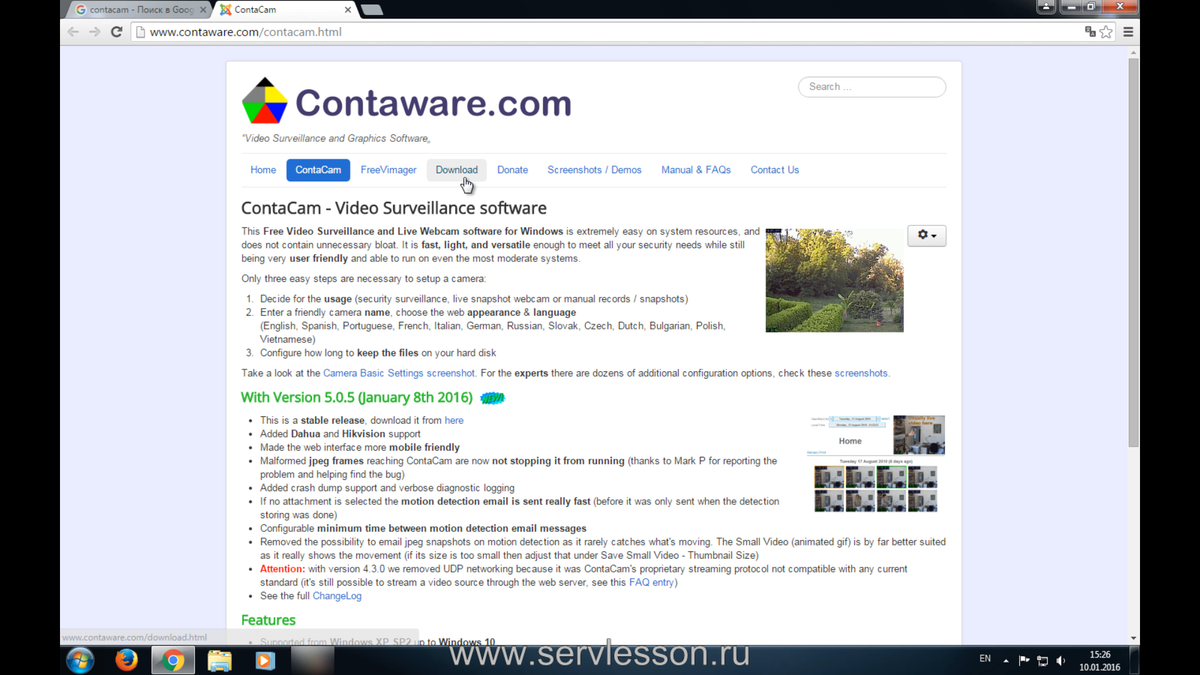Click the bookmark star icon
This screenshot has height=675, width=1200.
1106,32
